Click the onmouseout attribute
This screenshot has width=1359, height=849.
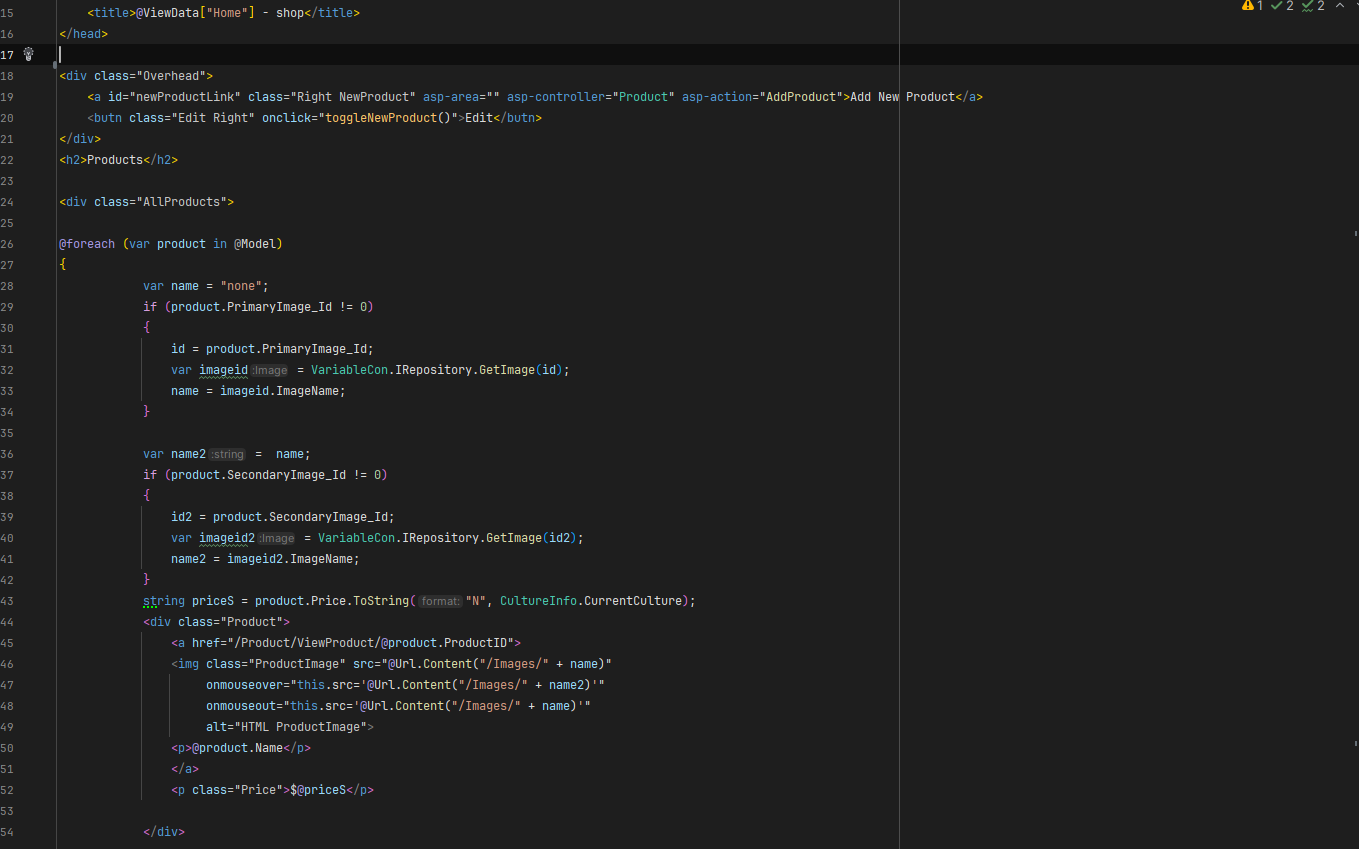[x=241, y=706]
